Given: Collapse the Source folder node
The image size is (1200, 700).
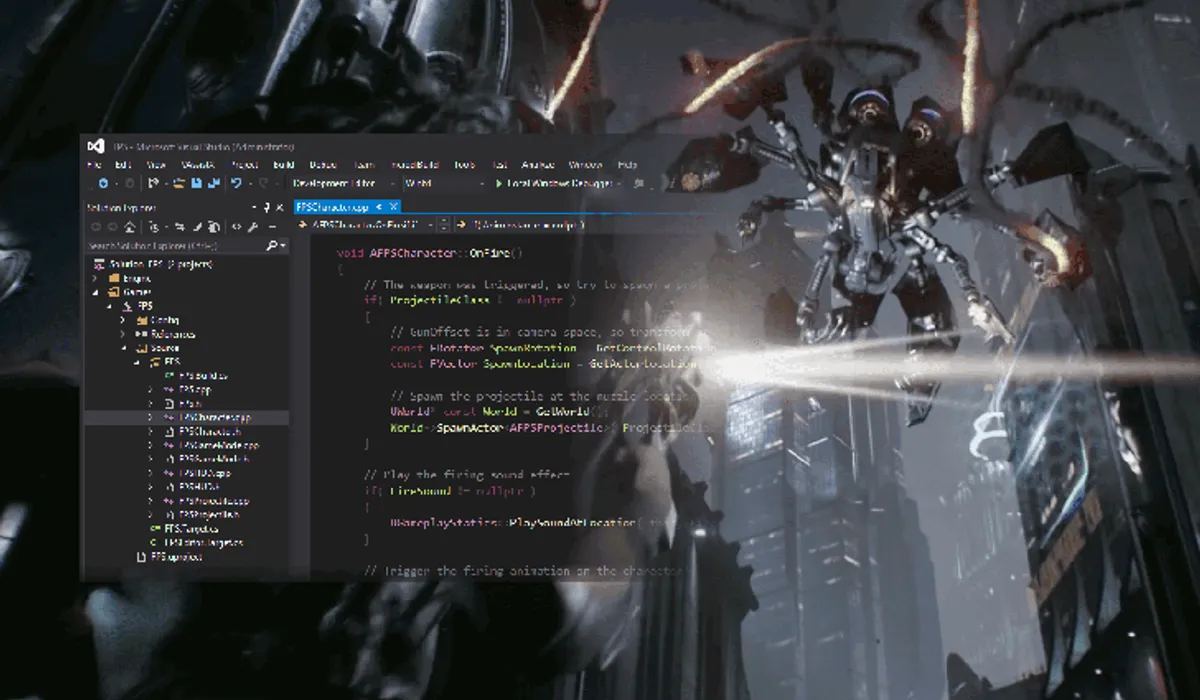Looking at the screenshot, I should [x=124, y=348].
